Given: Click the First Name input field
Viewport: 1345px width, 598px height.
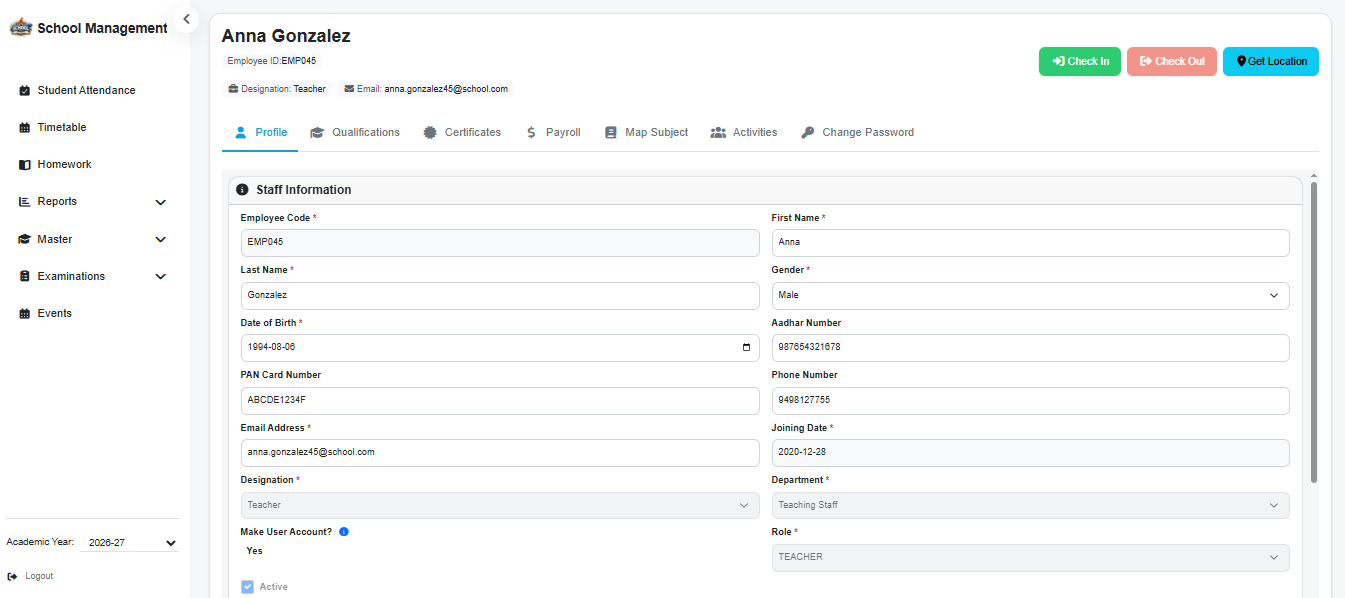Looking at the screenshot, I should (x=1030, y=242).
